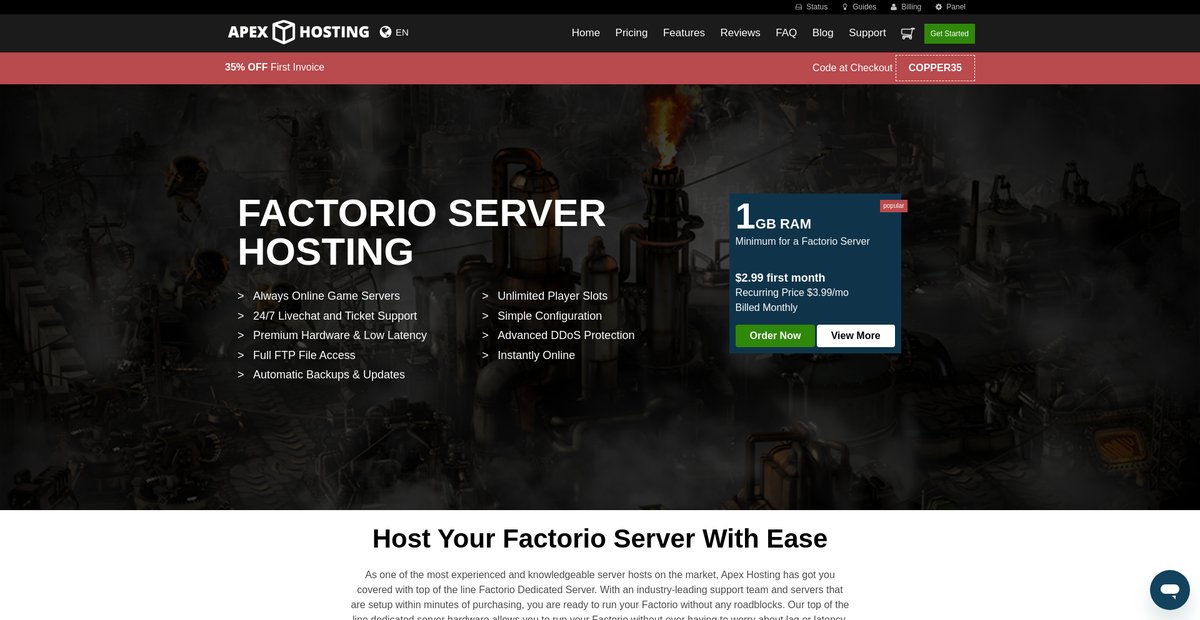
Task: Open the Reviews menu item
Action: coord(740,33)
